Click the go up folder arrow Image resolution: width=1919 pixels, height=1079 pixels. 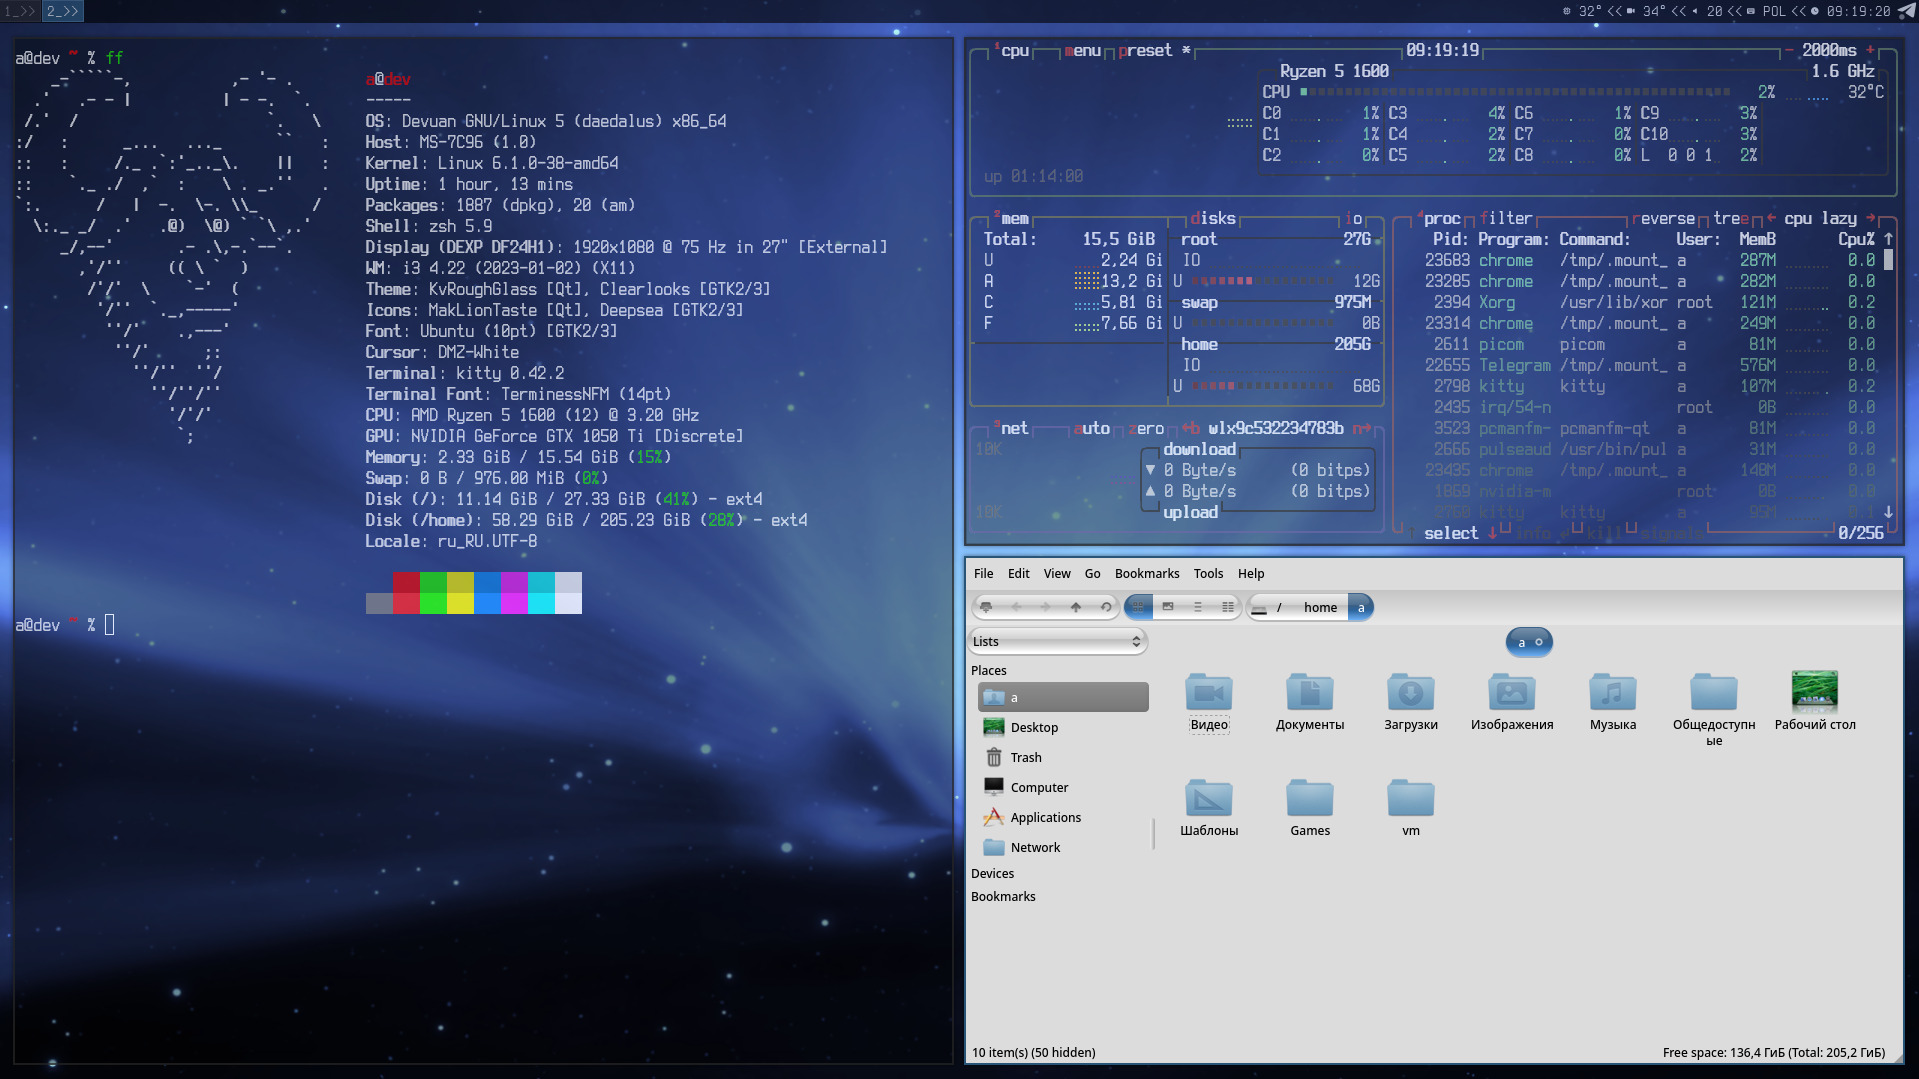click(x=1075, y=607)
